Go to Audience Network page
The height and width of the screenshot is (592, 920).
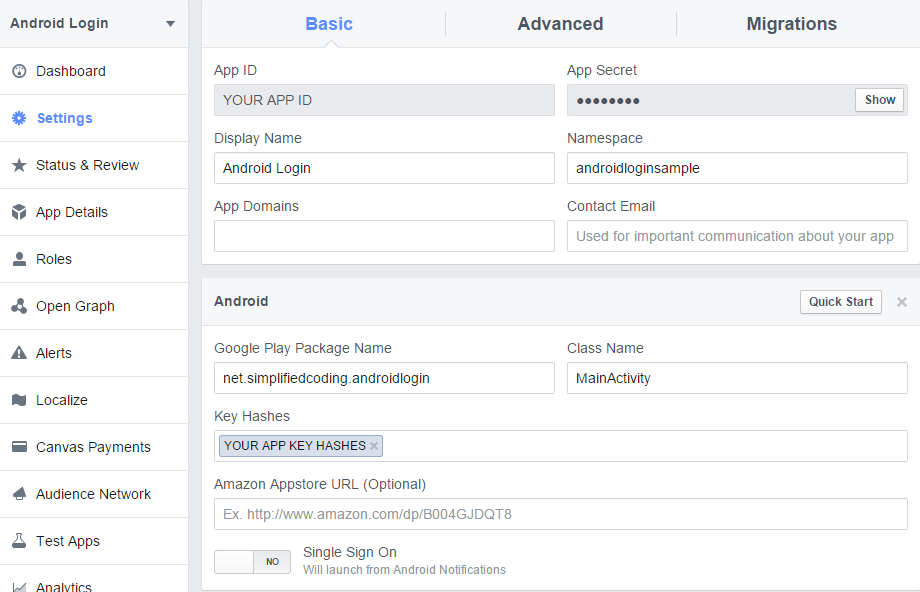[x=94, y=493]
